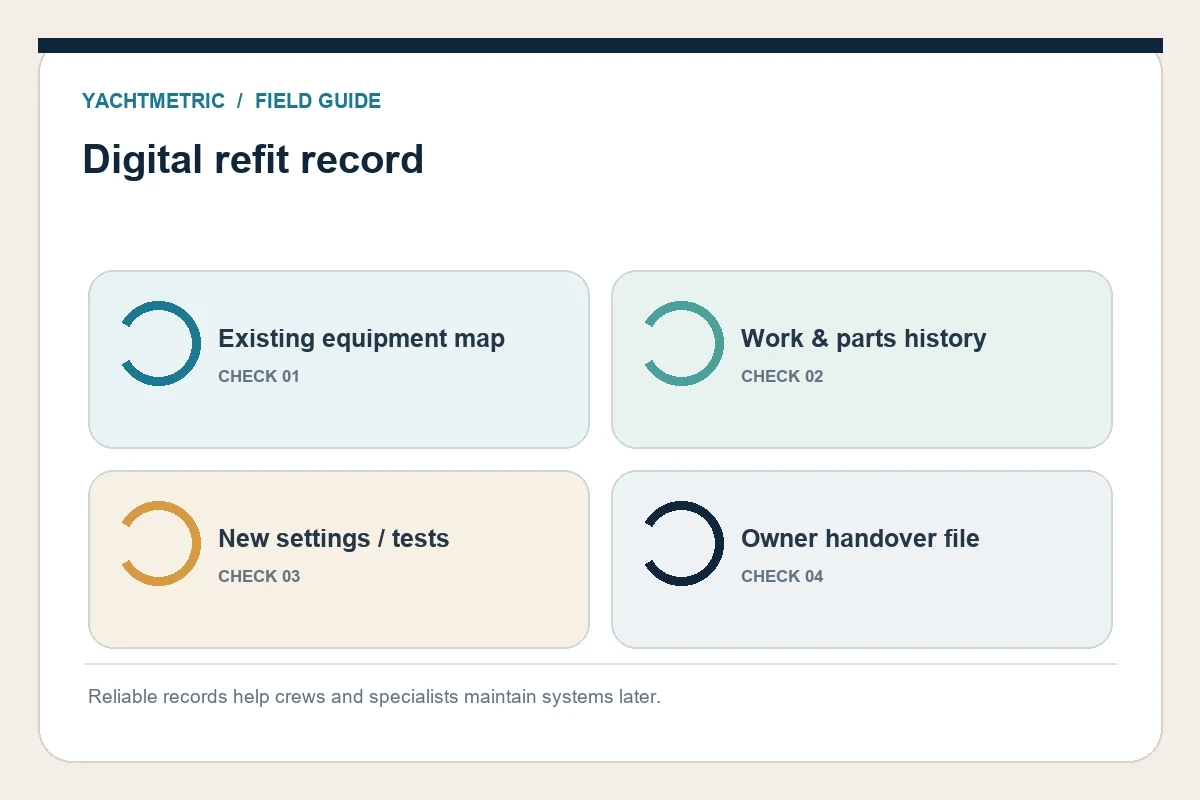Select the New settings / tests title
Viewport: 1200px width, 800px height.
click(x=333, y=538)
